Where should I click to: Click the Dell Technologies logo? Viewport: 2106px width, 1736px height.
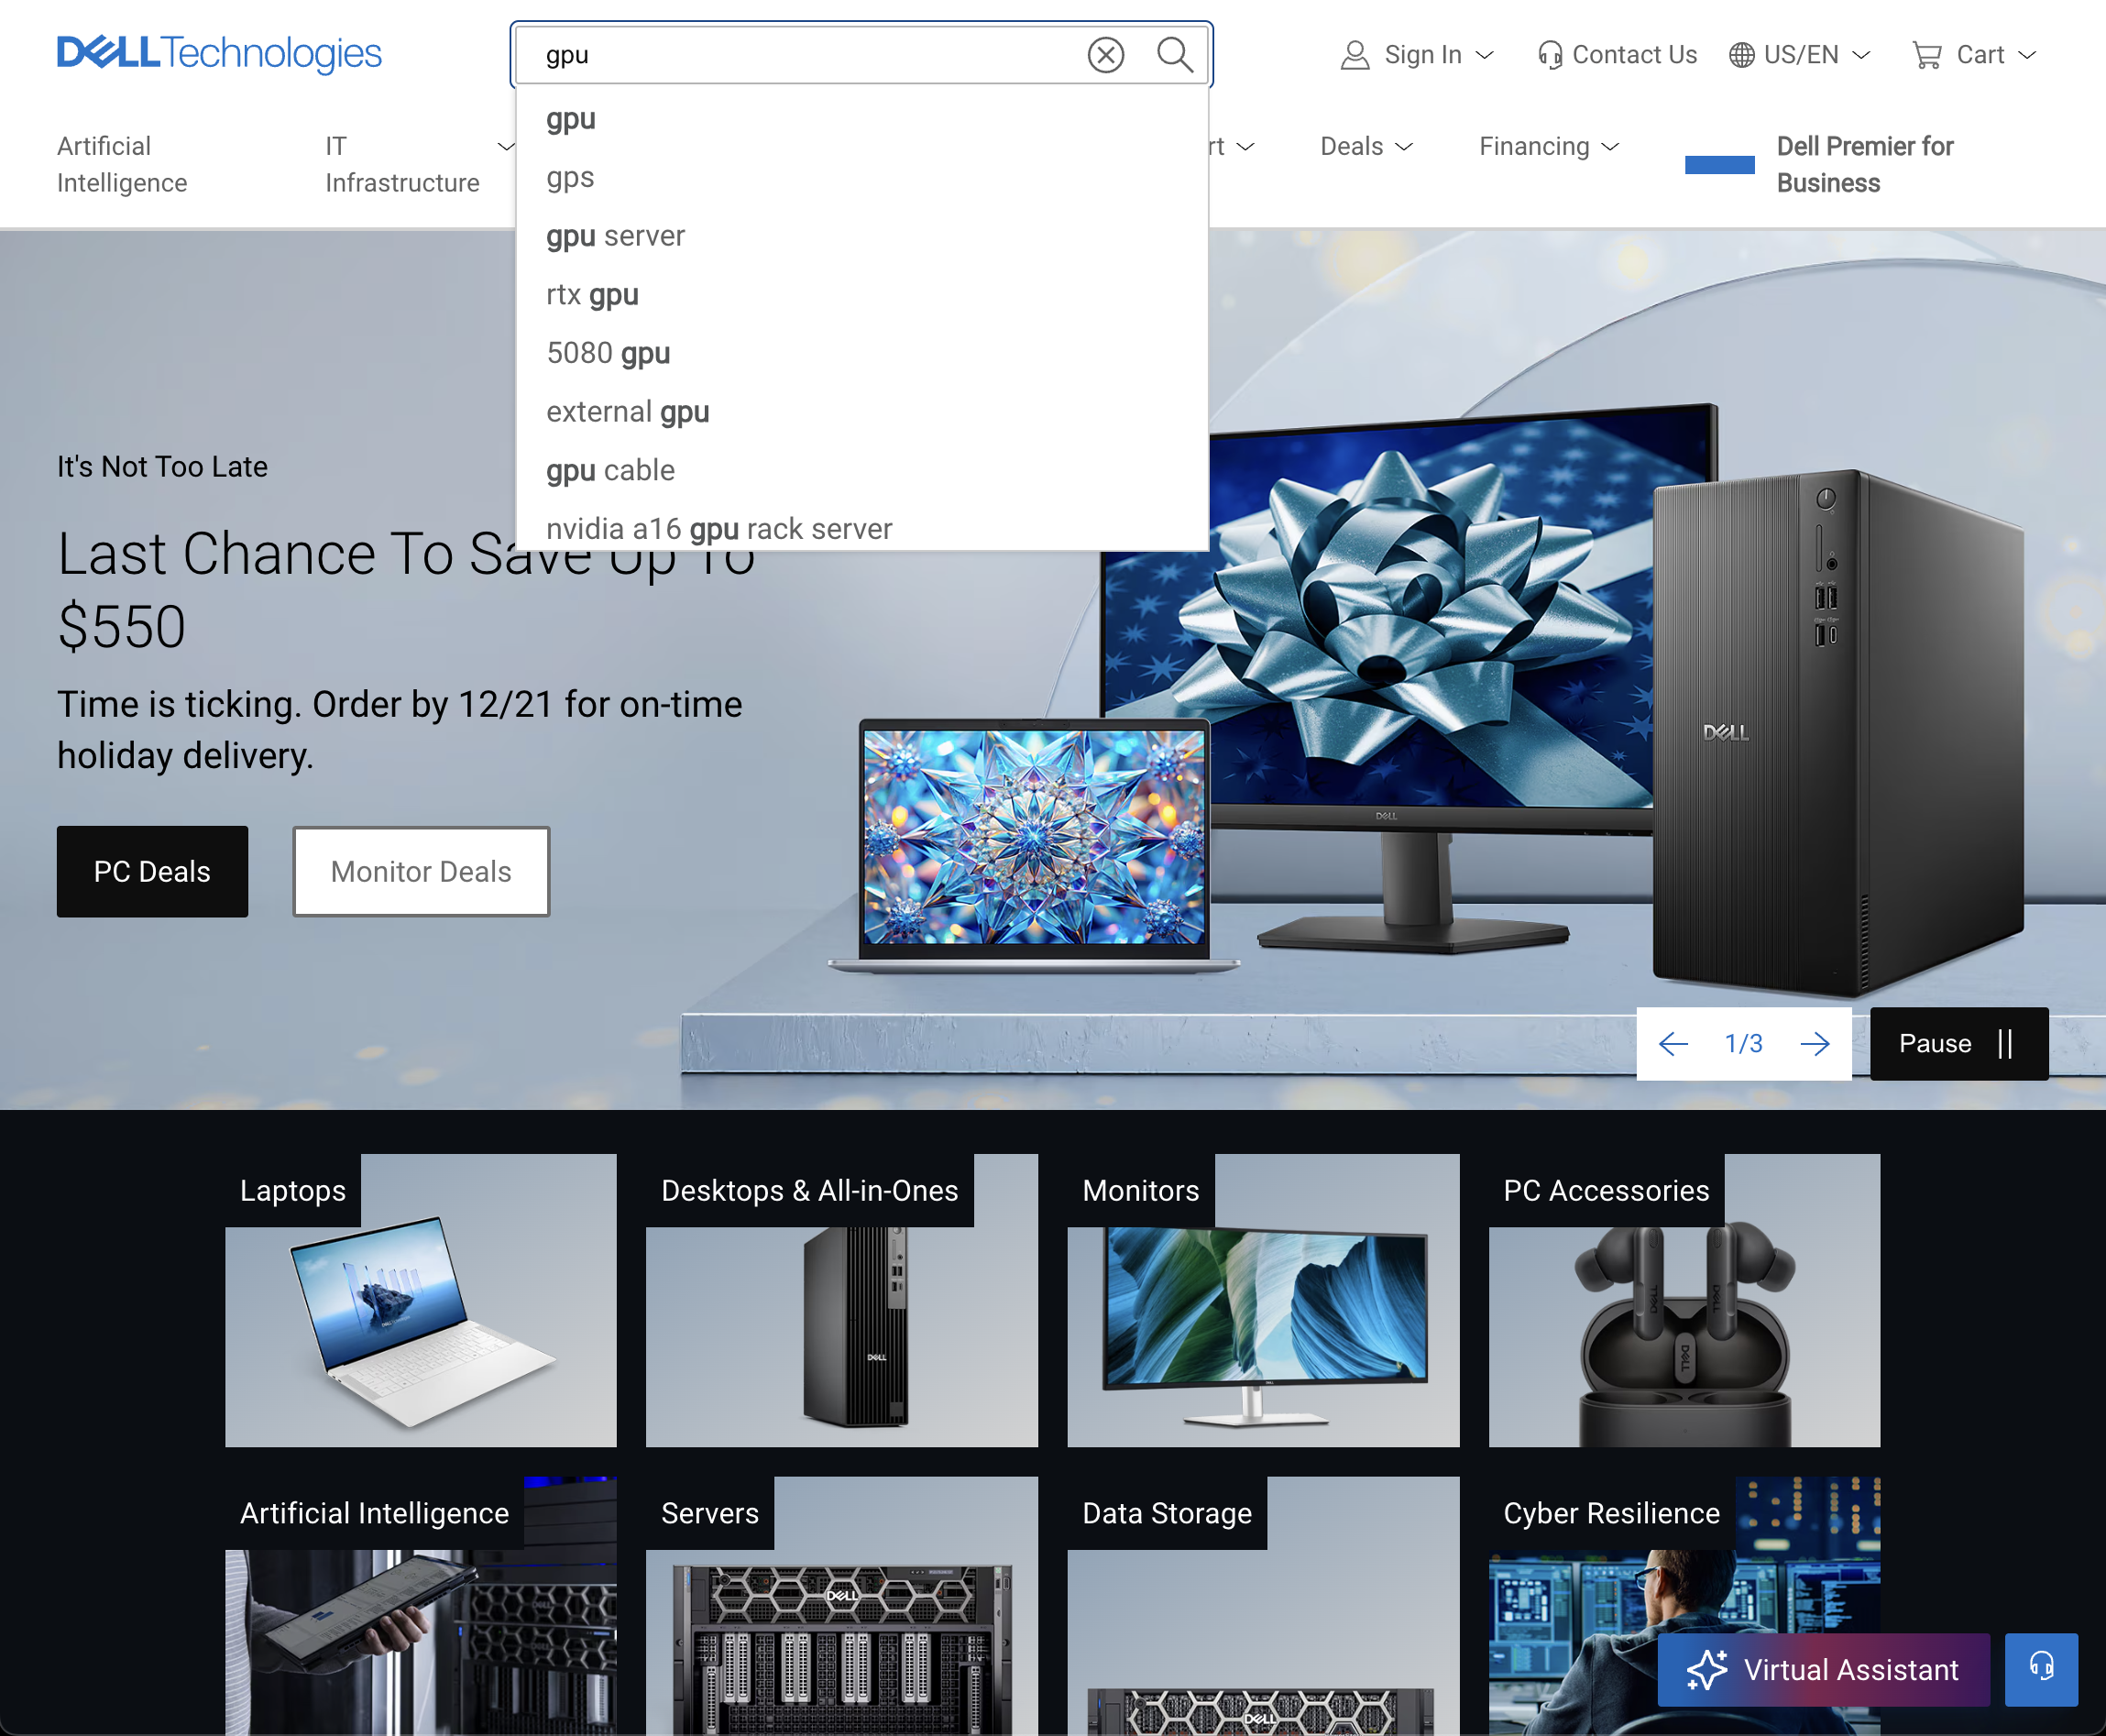pos(219,53)
